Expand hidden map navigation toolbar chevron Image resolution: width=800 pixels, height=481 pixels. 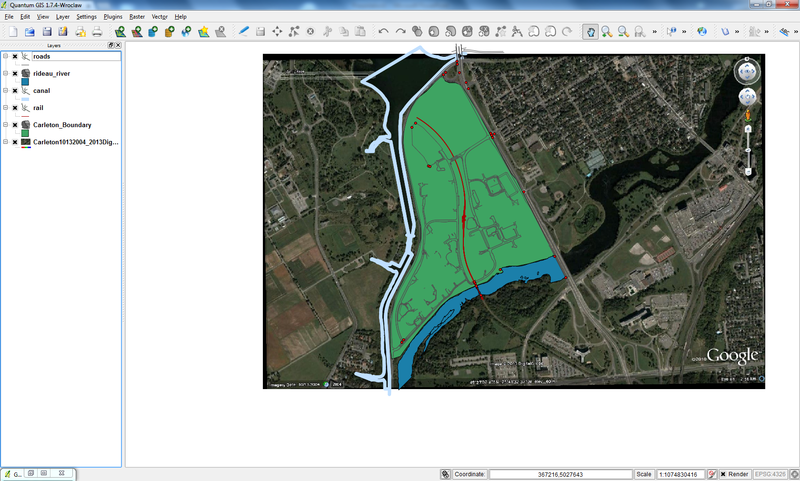click(x=655, y=32)
